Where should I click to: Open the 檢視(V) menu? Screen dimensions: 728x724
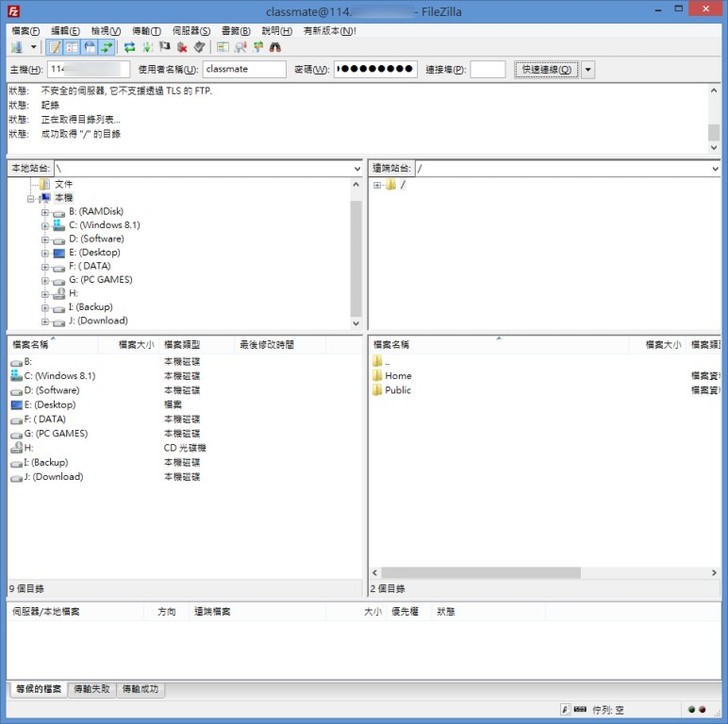[106, 31]
